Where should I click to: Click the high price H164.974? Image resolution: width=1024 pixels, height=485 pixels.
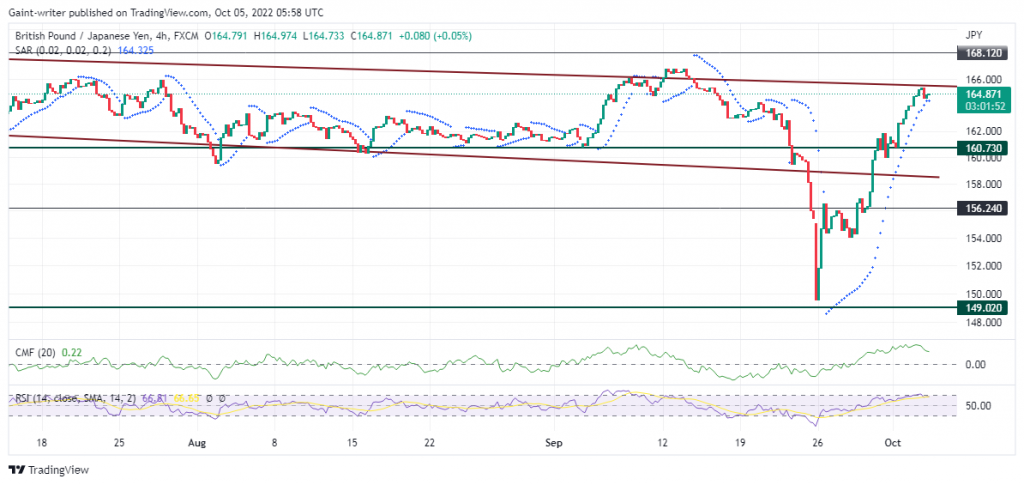click(275, 37)
